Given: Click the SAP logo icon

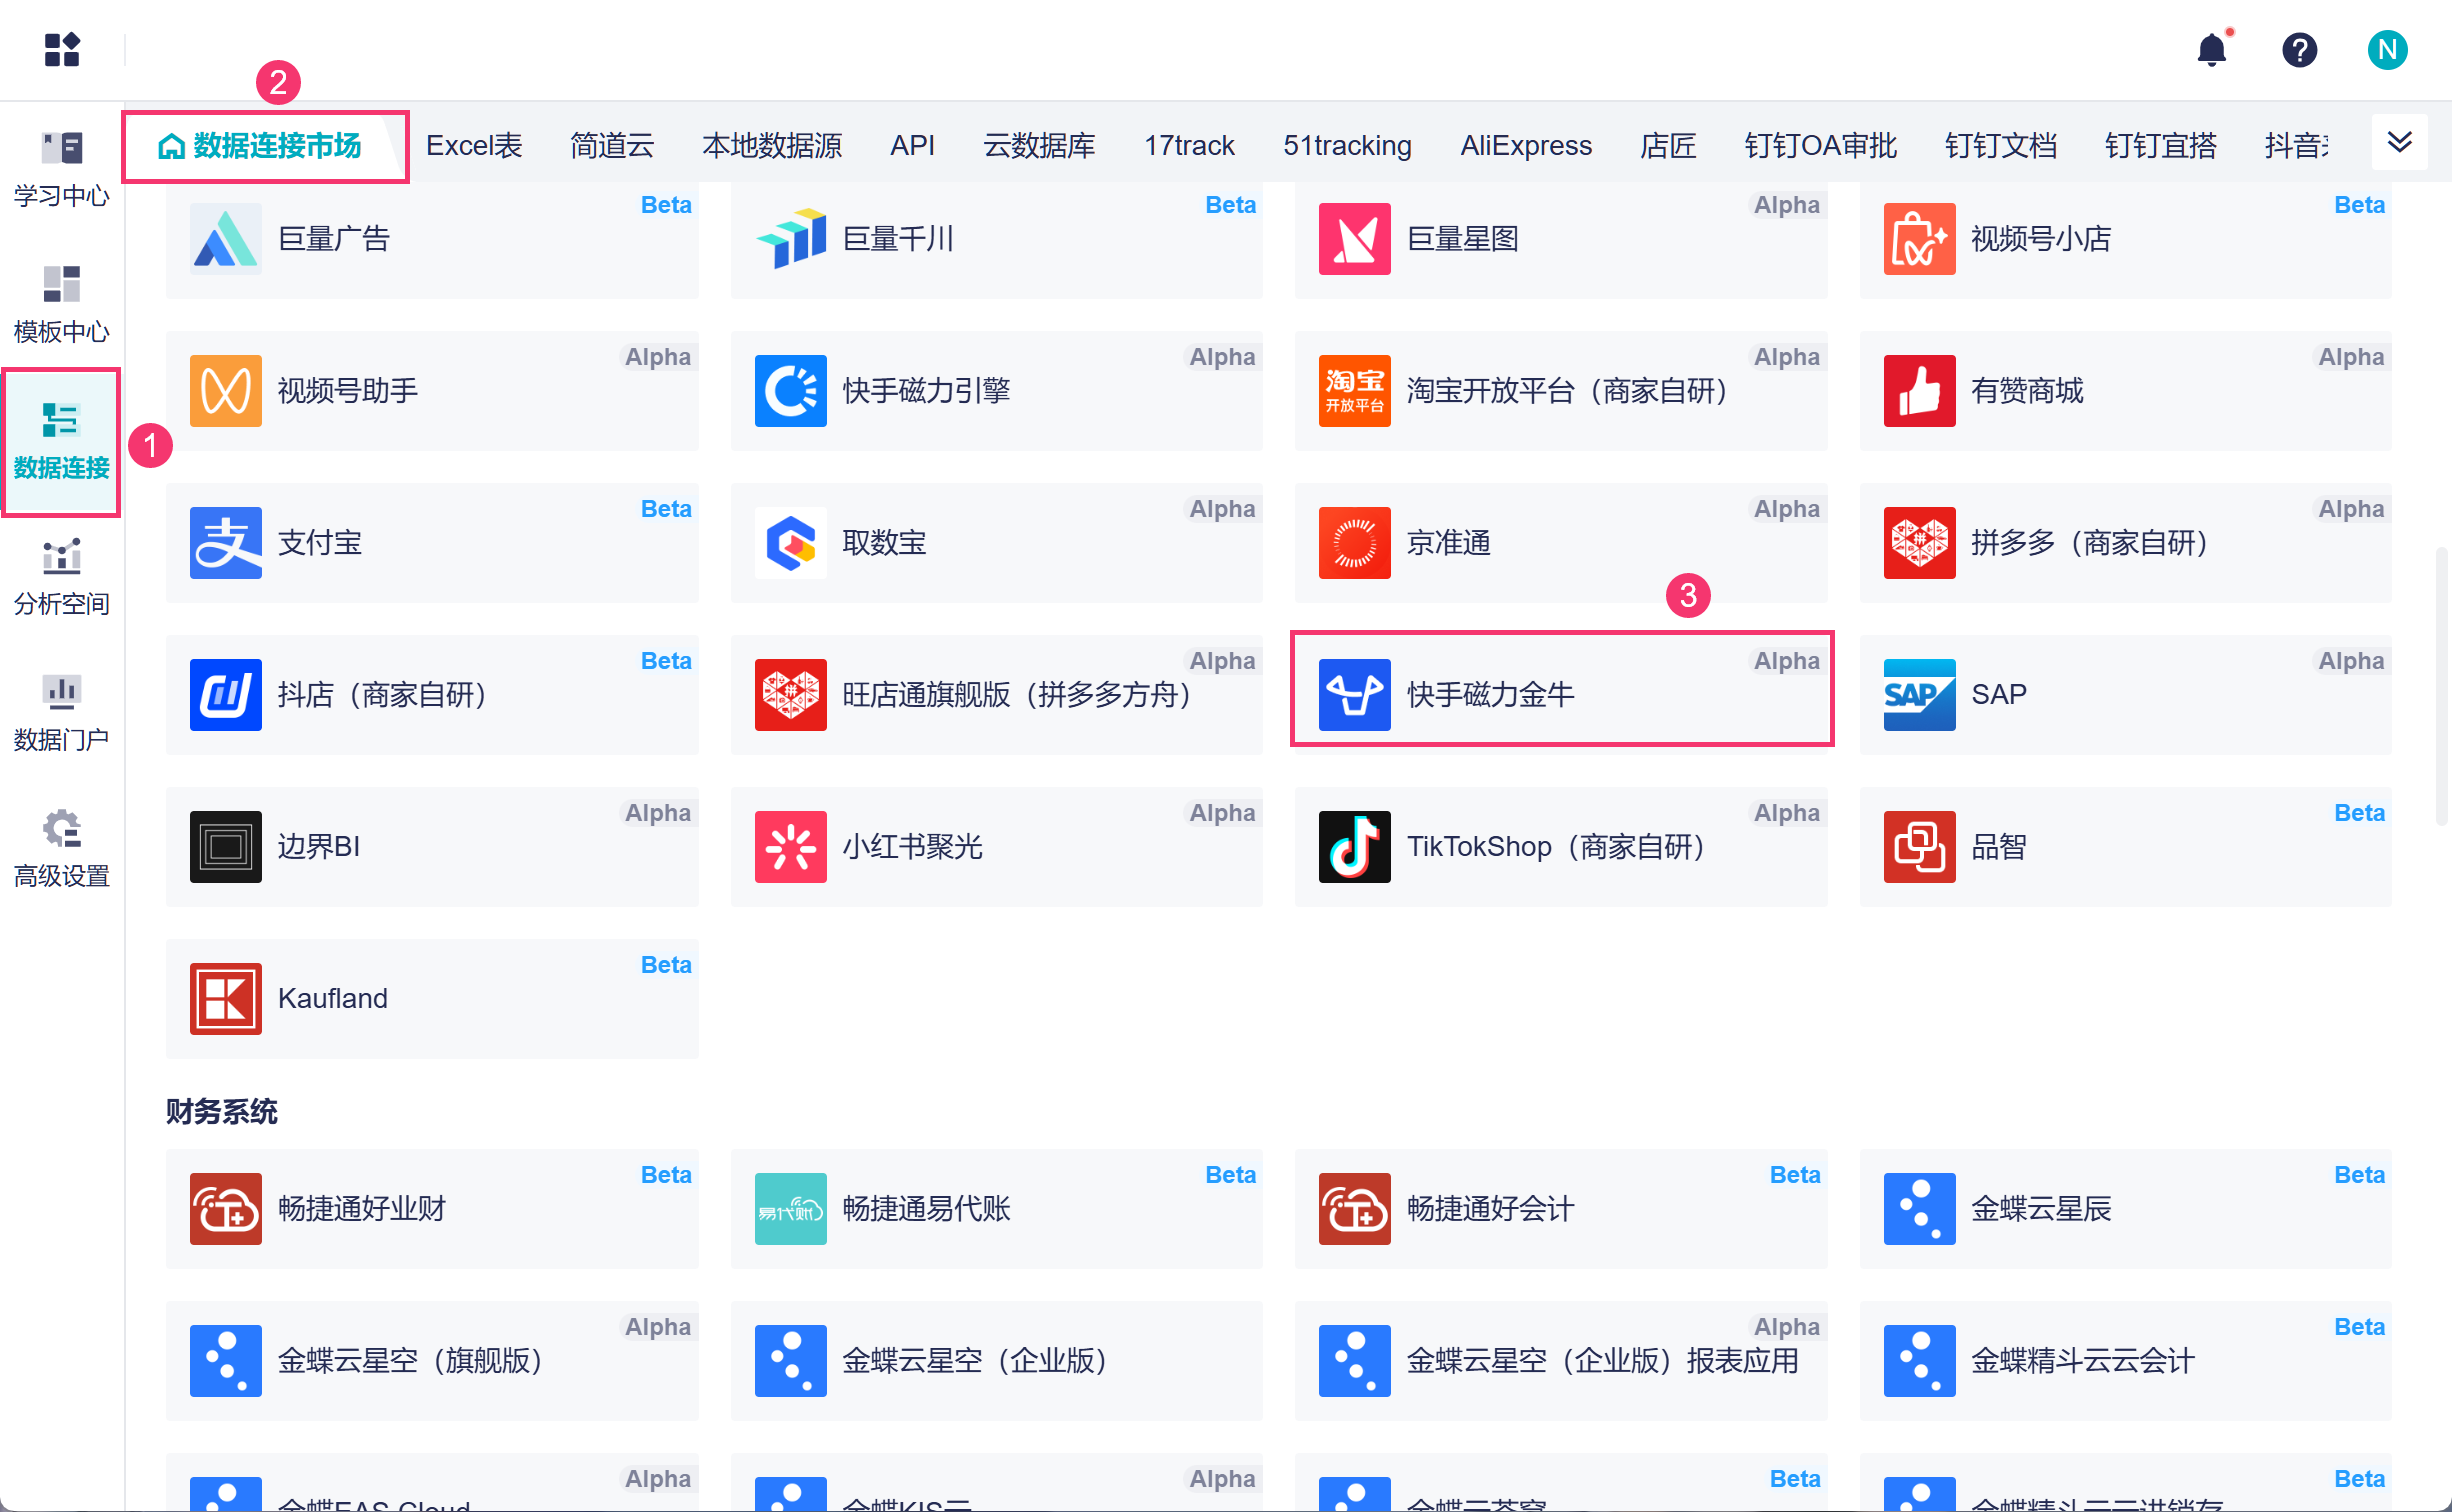Looking at the screenshot, I should click(x=1920, y=695).
